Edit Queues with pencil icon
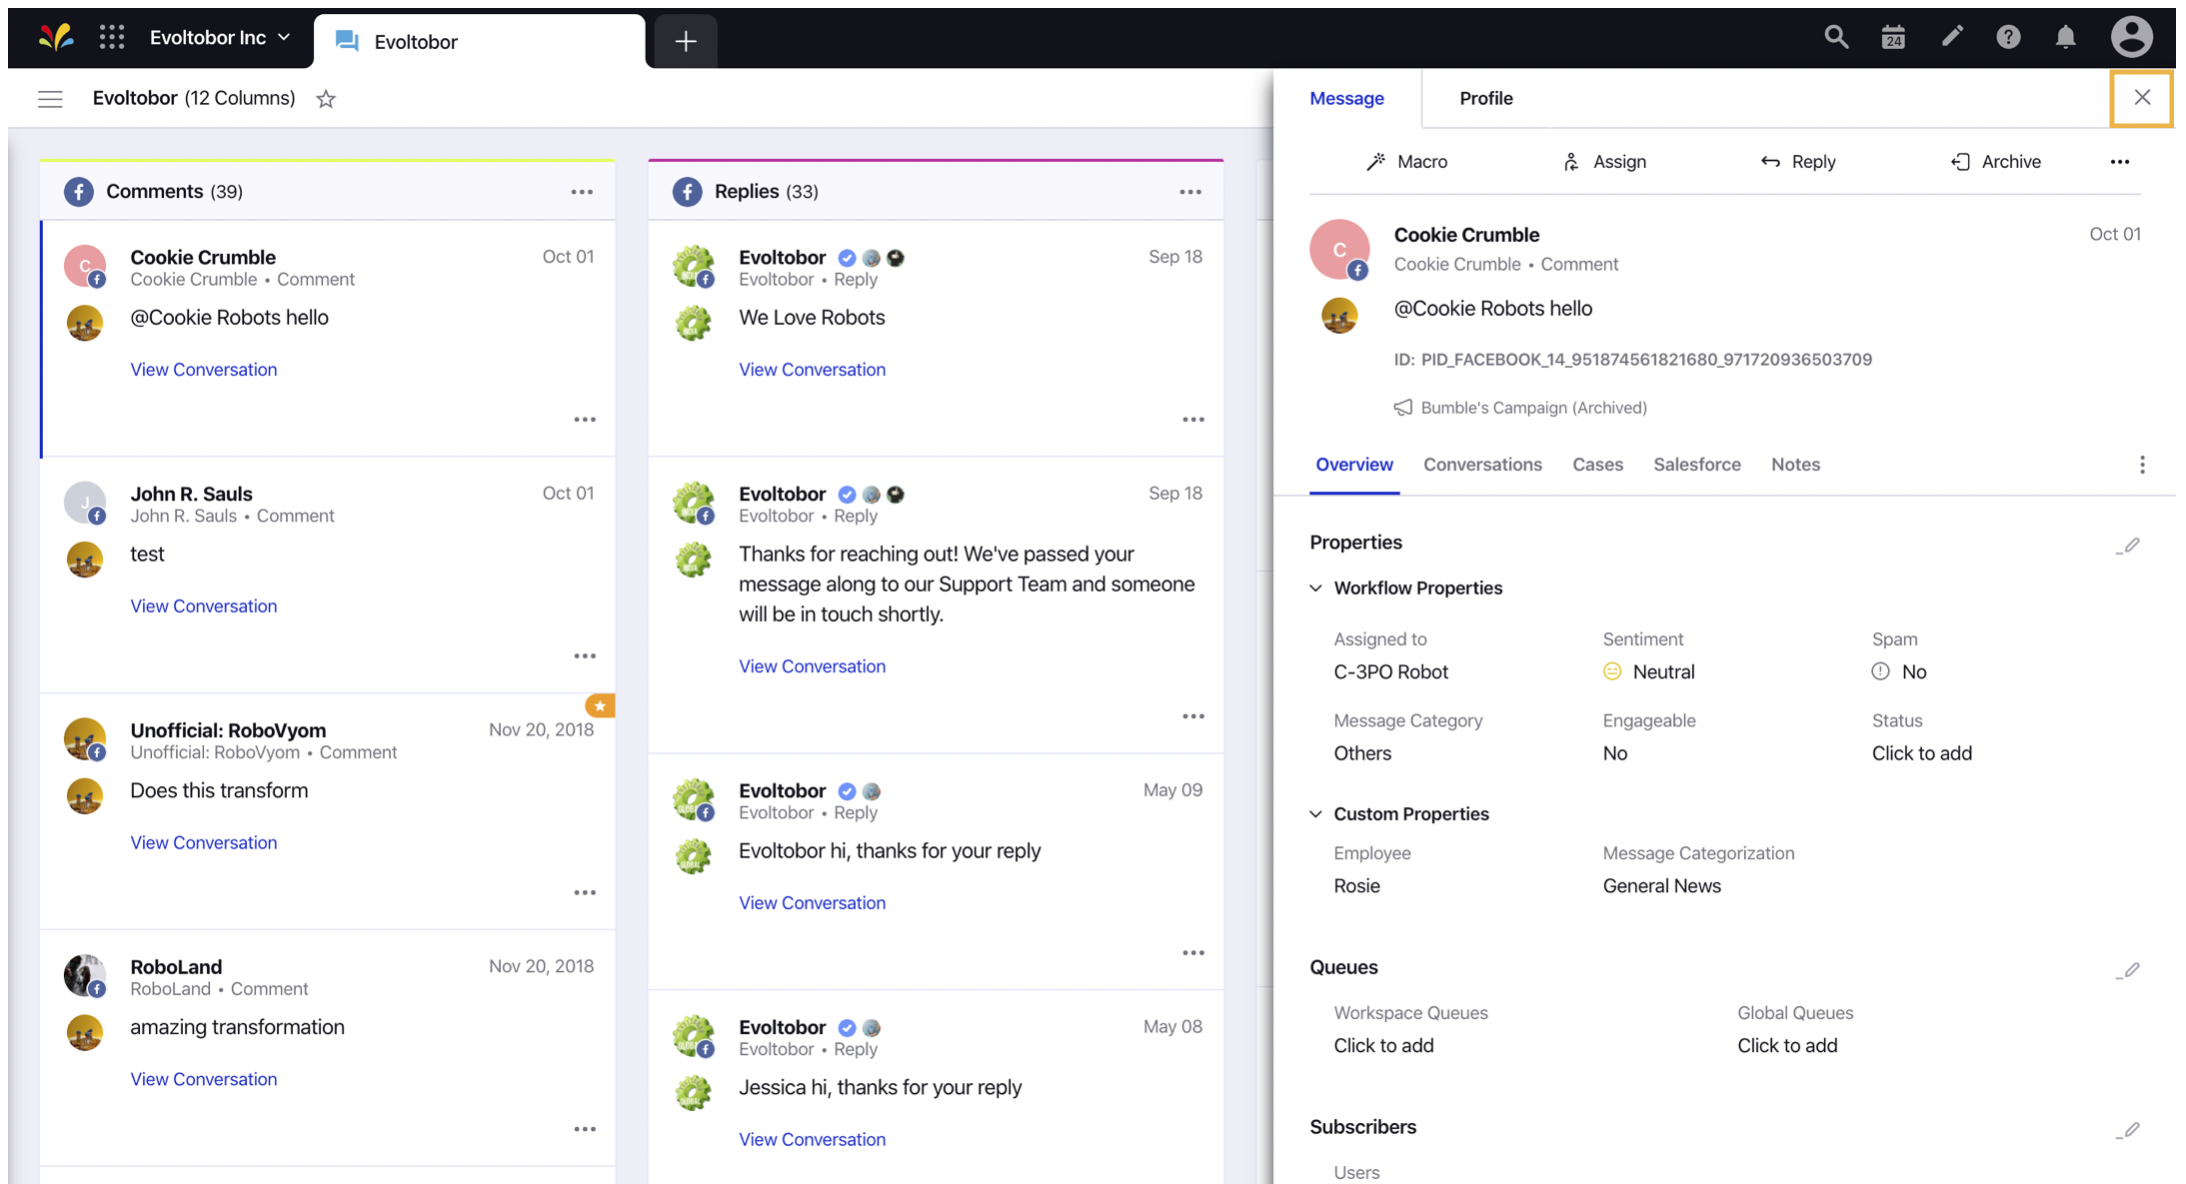 (2128, 970)
